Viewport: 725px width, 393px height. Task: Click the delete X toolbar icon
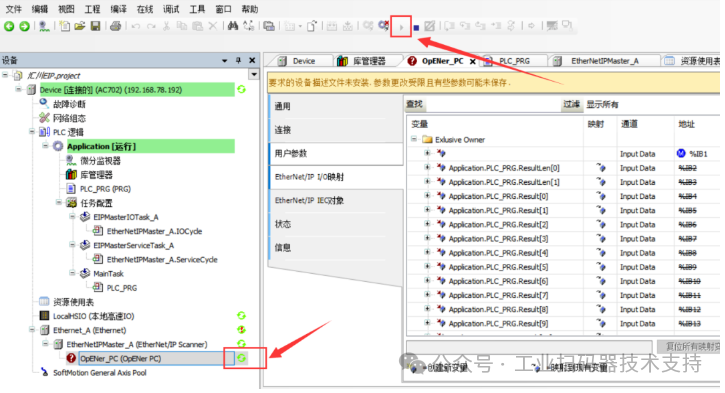tap(213, 26)
